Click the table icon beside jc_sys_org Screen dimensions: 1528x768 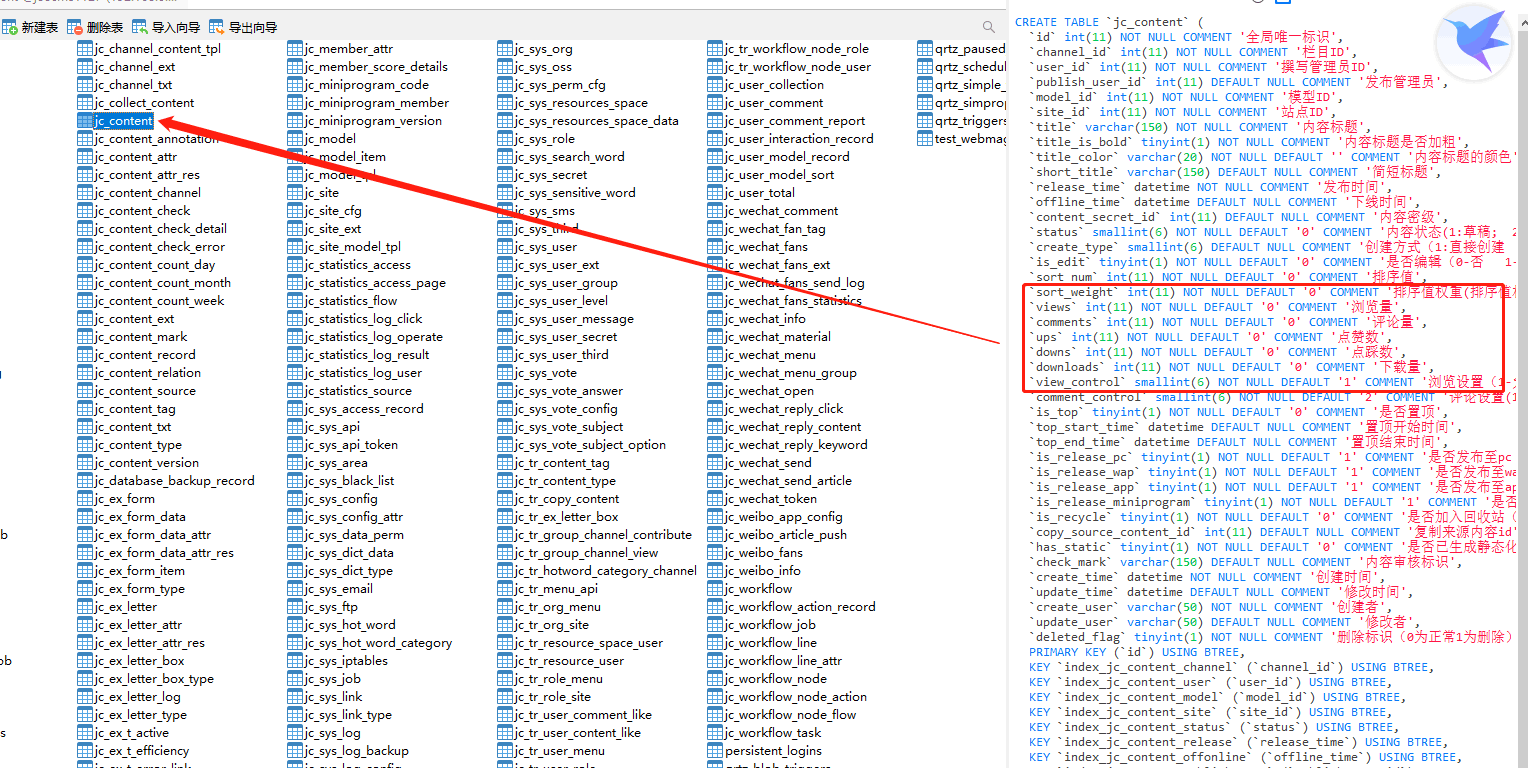click(505, 49)
